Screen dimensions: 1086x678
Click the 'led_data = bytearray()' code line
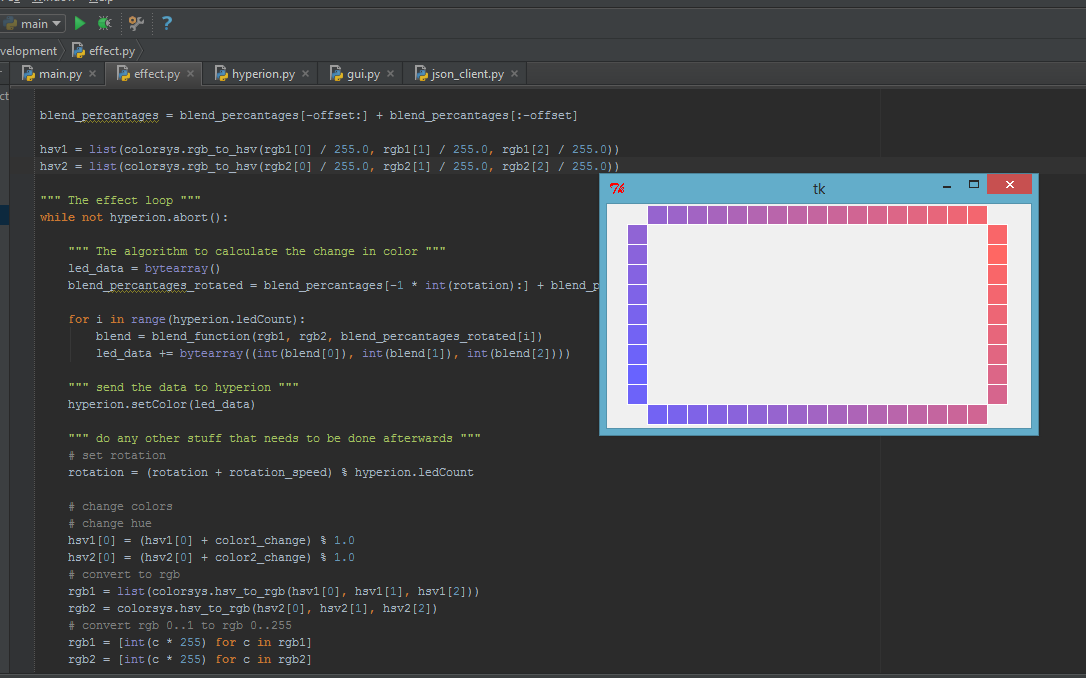144,269
